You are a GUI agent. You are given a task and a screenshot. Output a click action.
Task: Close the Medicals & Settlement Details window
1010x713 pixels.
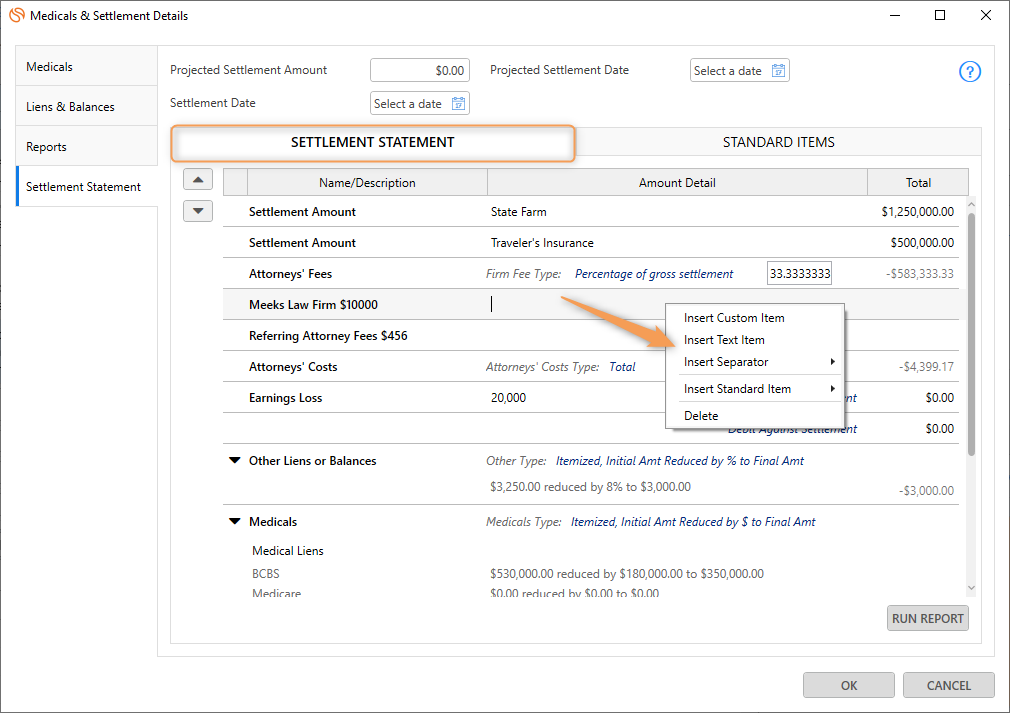pyautogui.click(x=986, y=15)
